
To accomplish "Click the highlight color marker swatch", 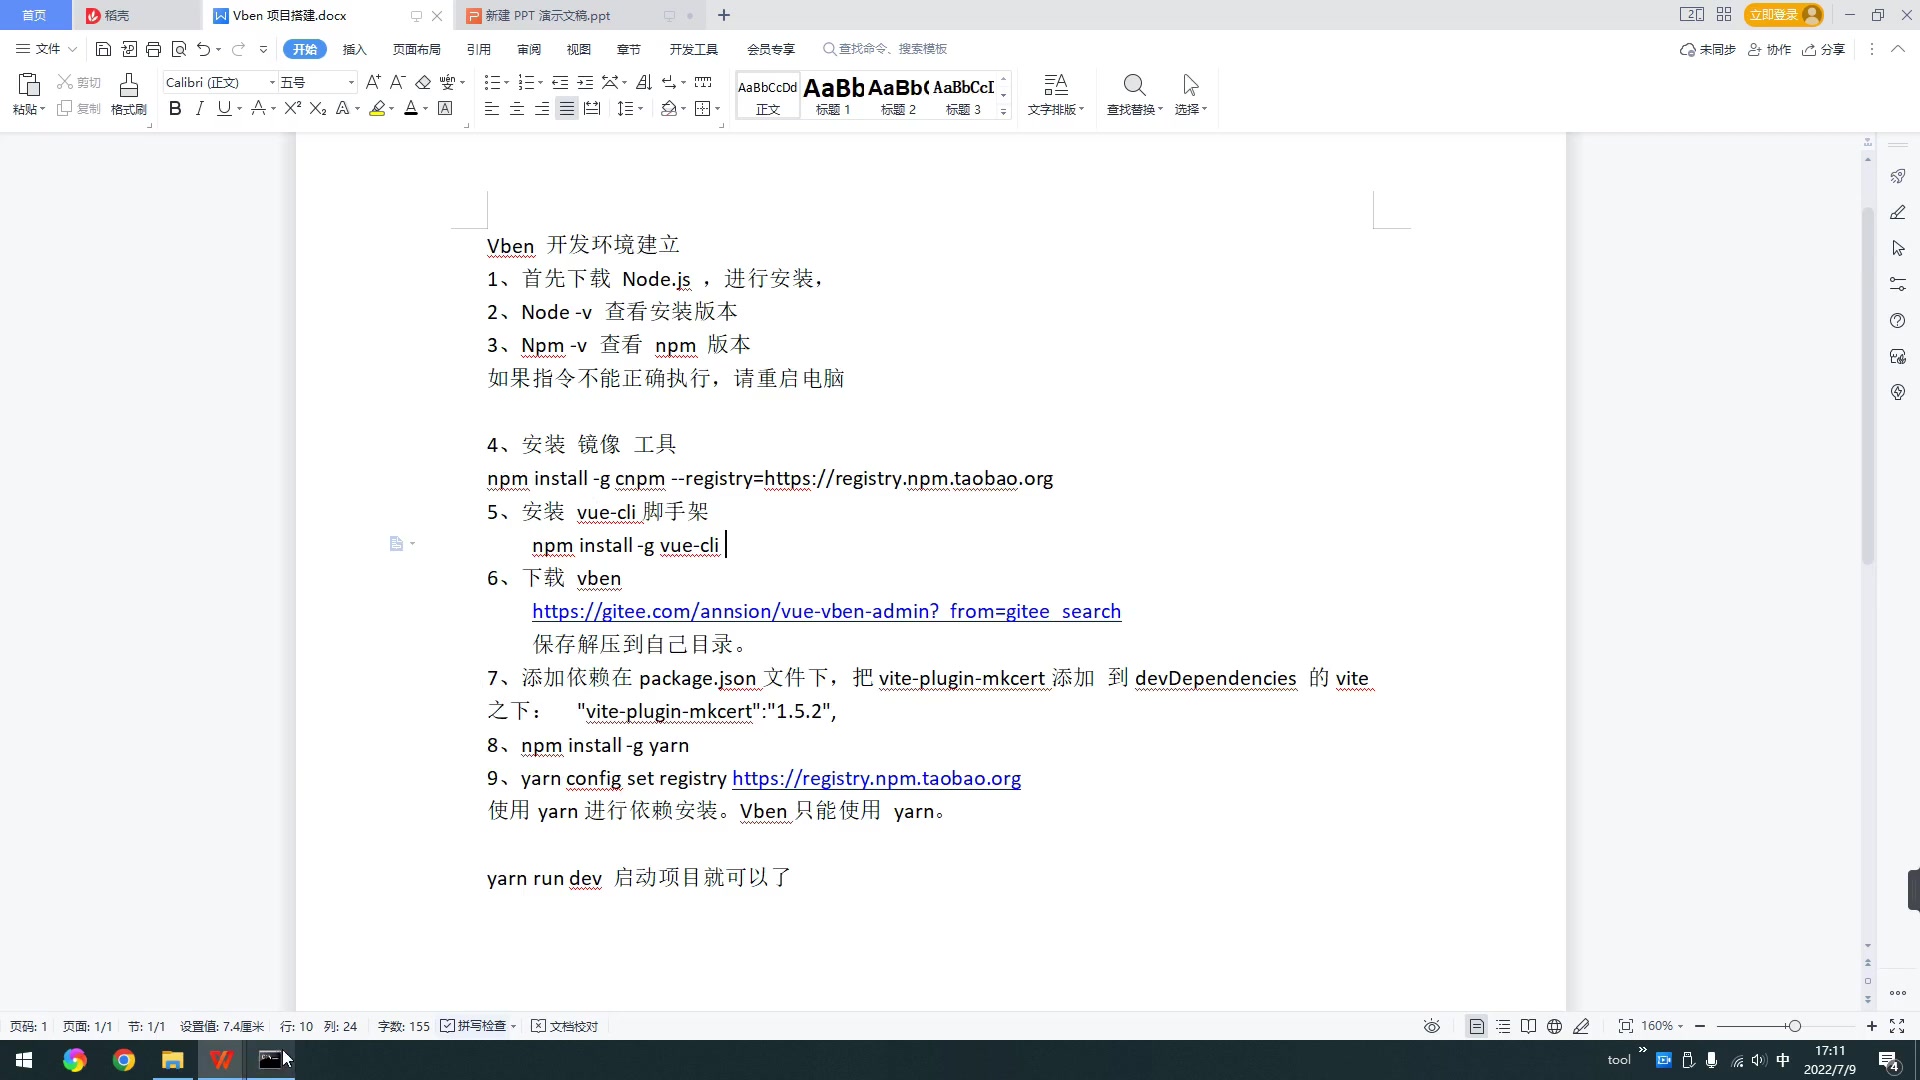I will (377, 108).
